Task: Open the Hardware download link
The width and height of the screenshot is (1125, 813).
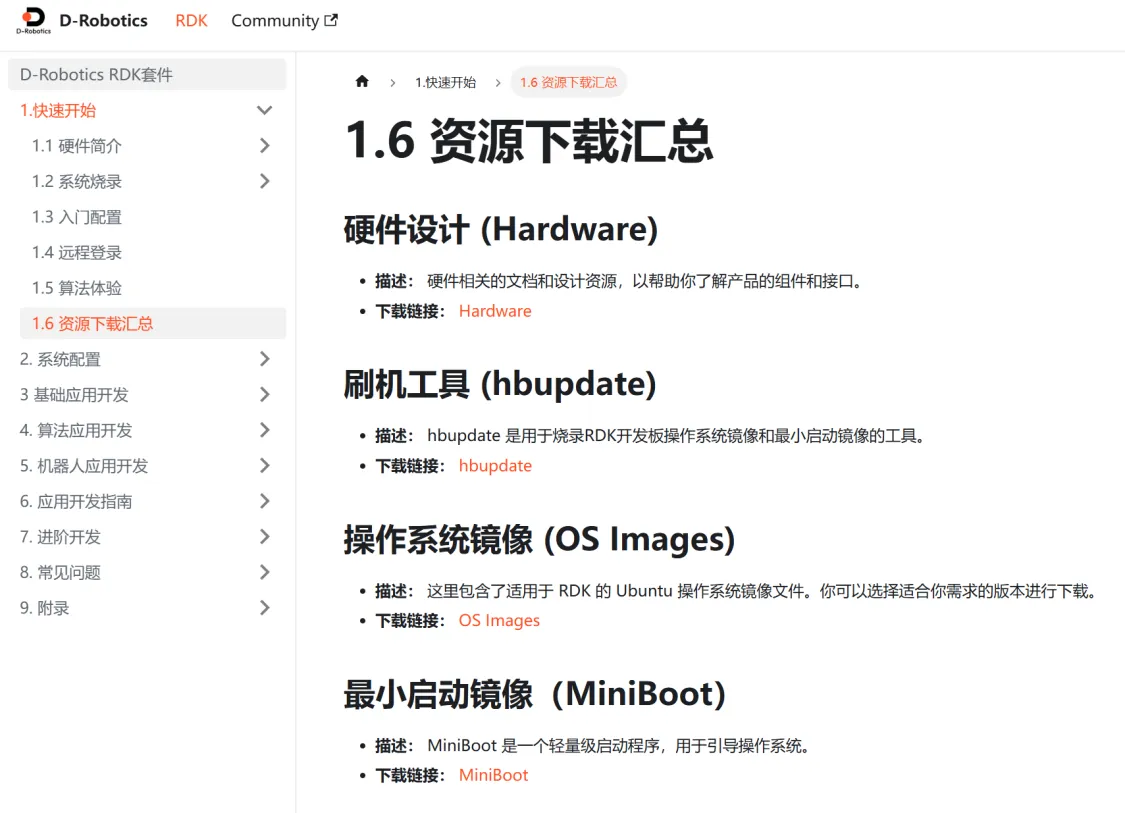Action: click(495, 311)
